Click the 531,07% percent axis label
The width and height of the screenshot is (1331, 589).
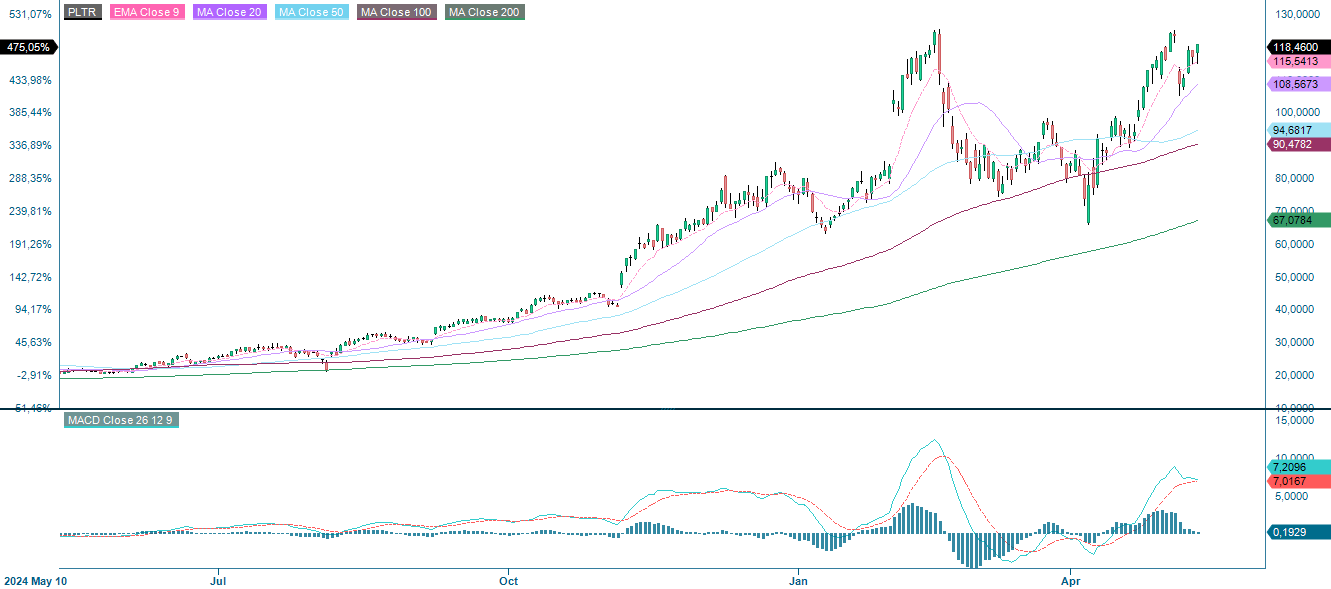(30, 14)
